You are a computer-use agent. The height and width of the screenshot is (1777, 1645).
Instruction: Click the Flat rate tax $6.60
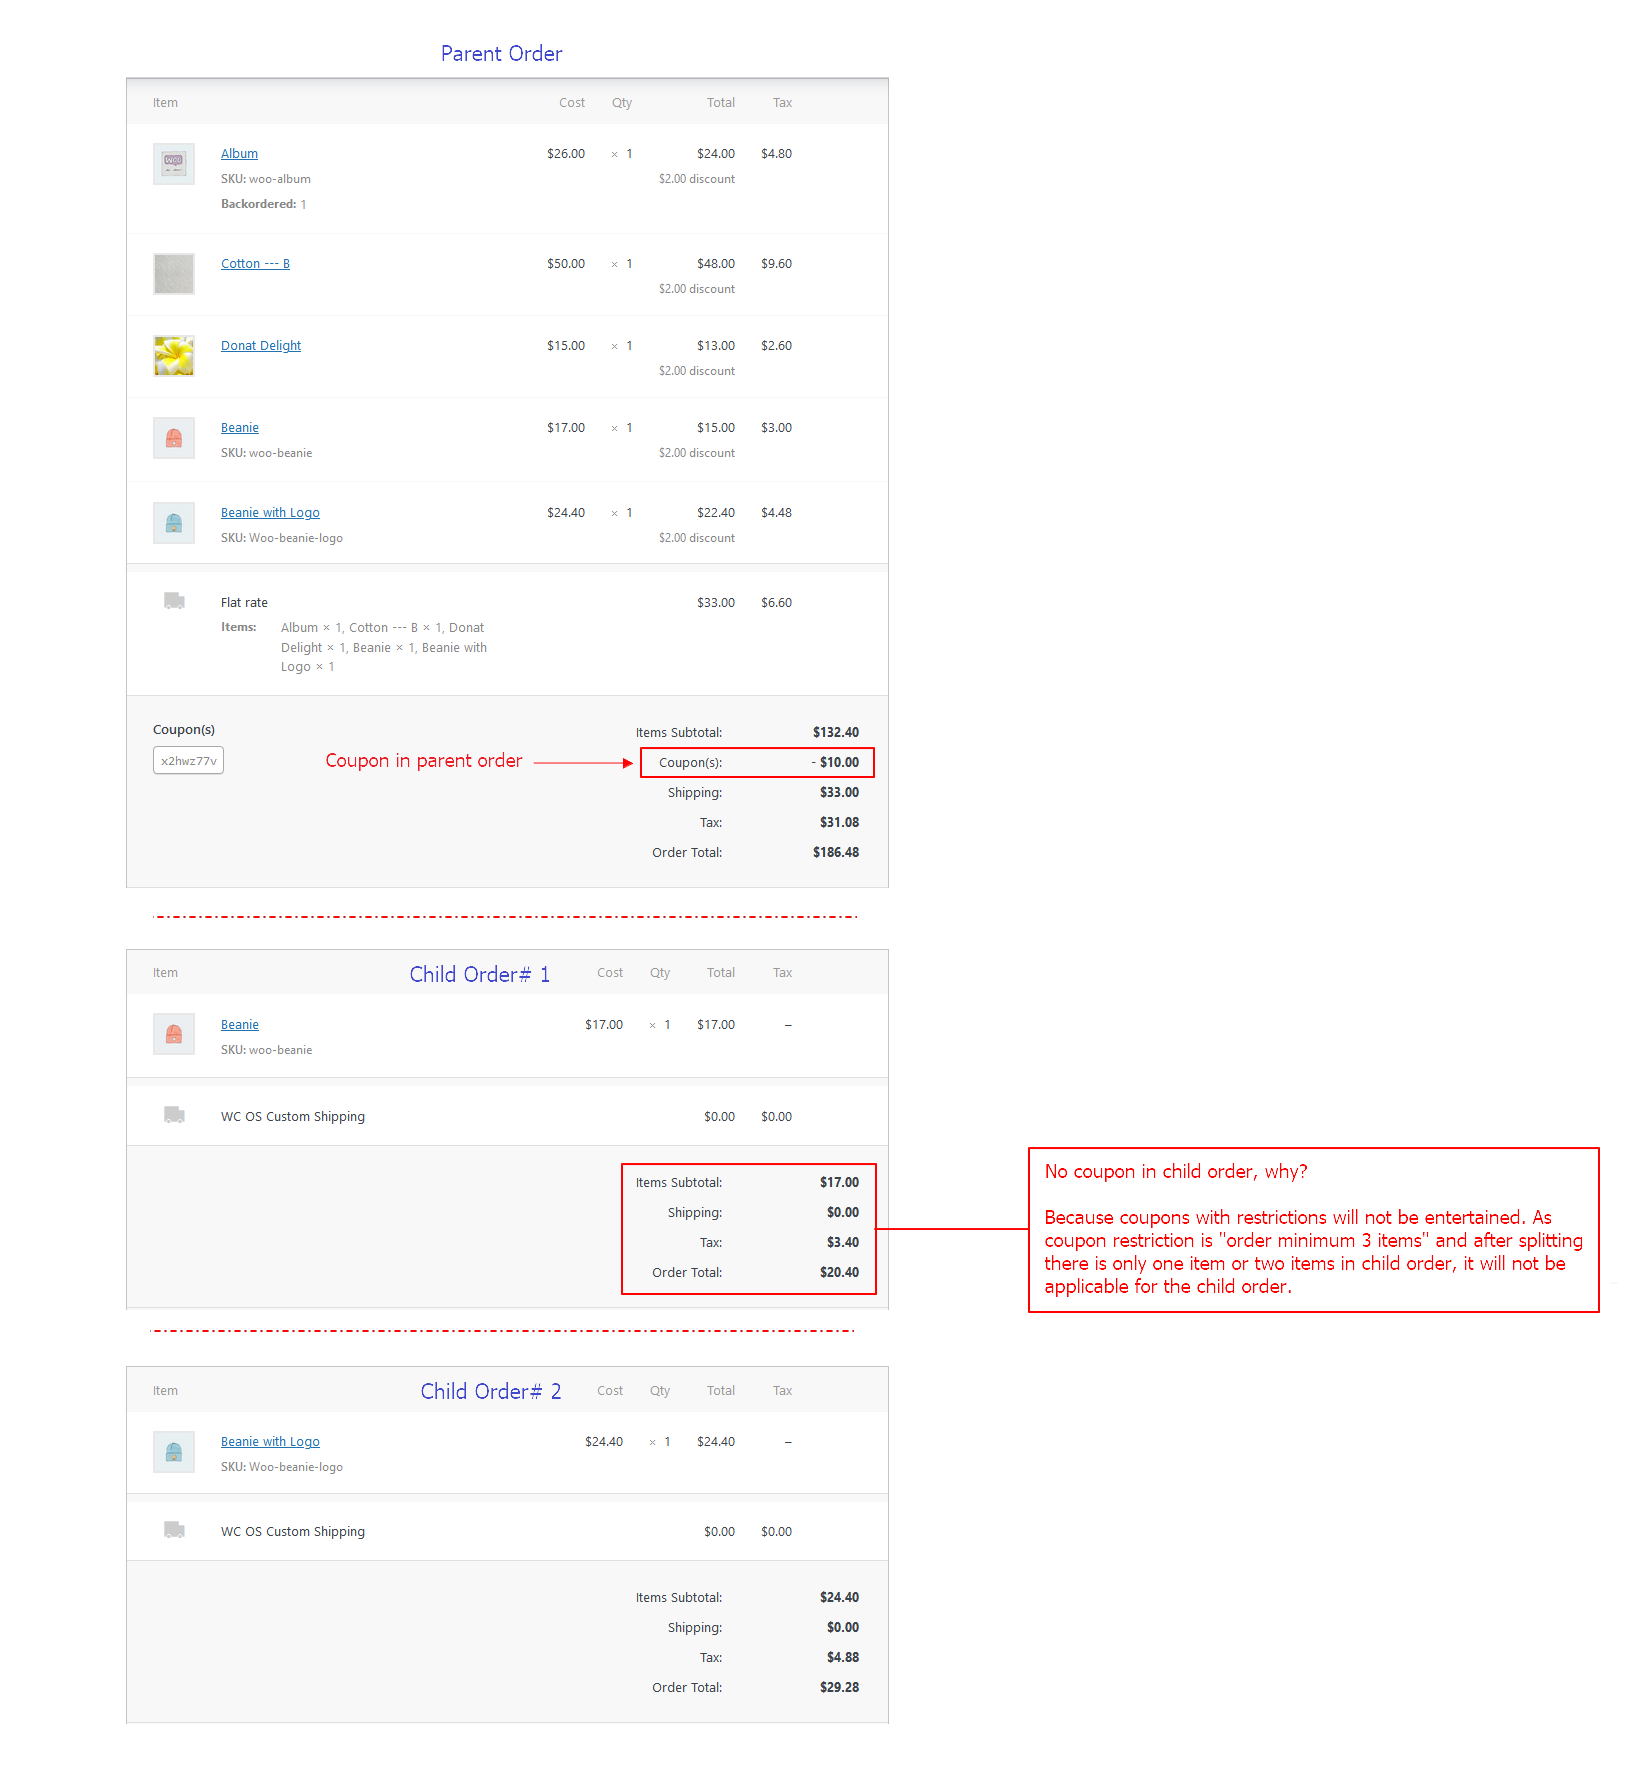(776, 603)
